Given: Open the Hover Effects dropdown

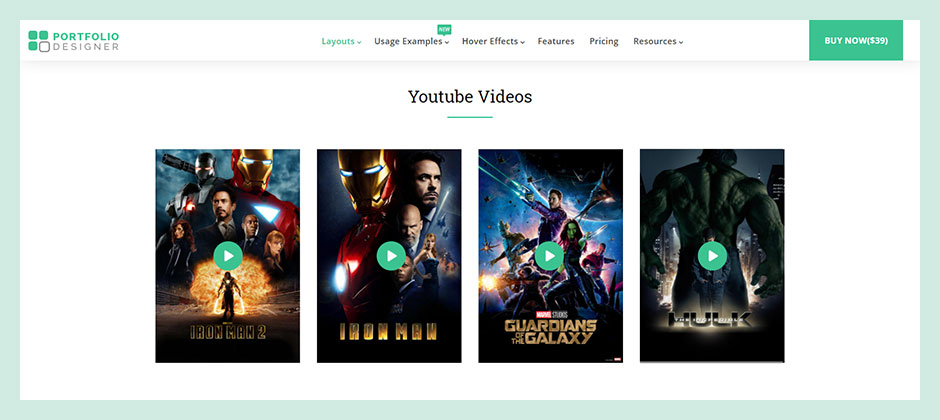Looking at the screenshot, I should click(493, 41).
